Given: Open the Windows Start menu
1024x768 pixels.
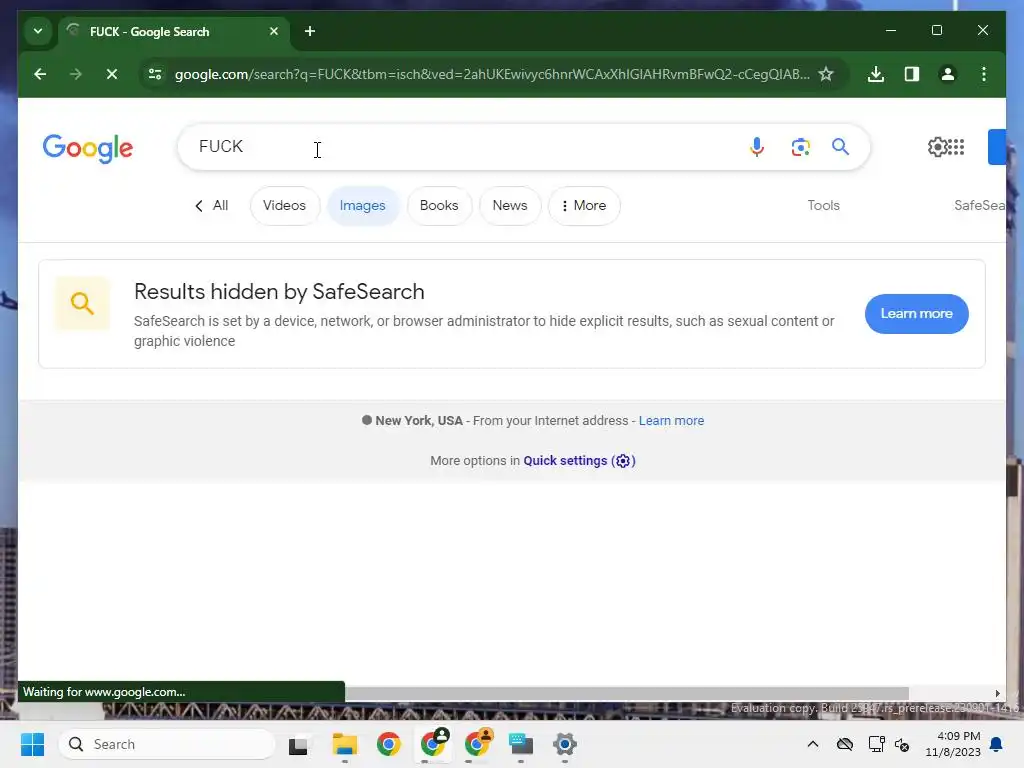Looking at the screenshot, I should [32, 744].
